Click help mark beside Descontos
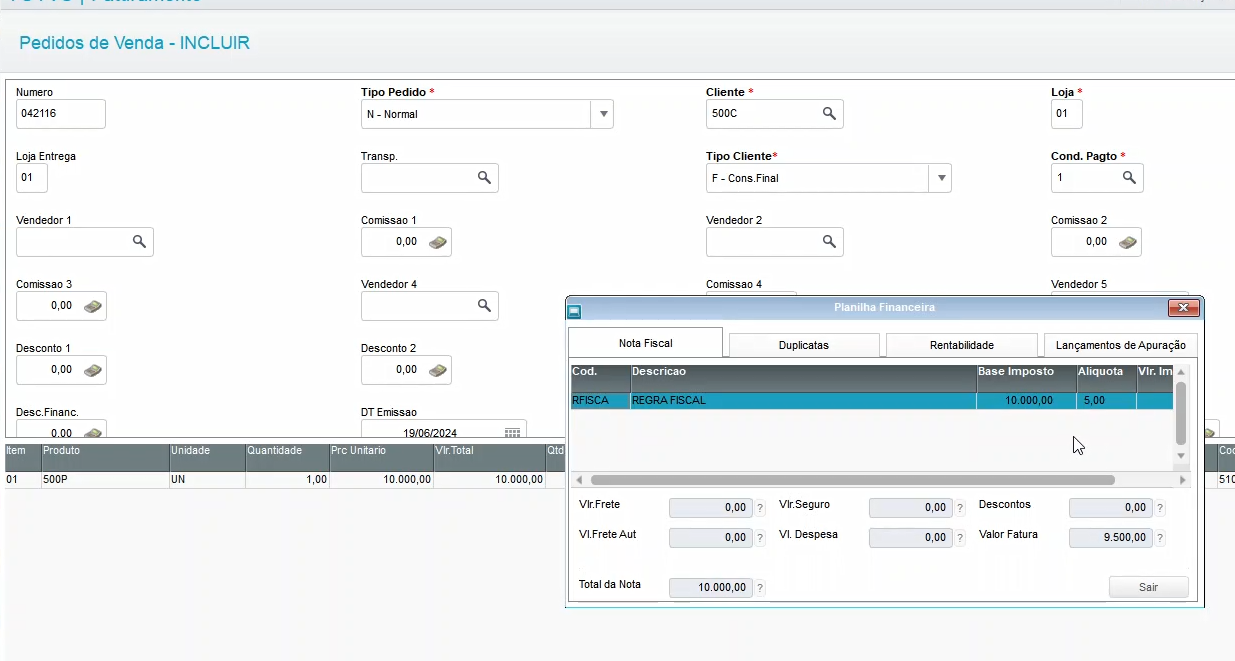 tap(1160, 508)
